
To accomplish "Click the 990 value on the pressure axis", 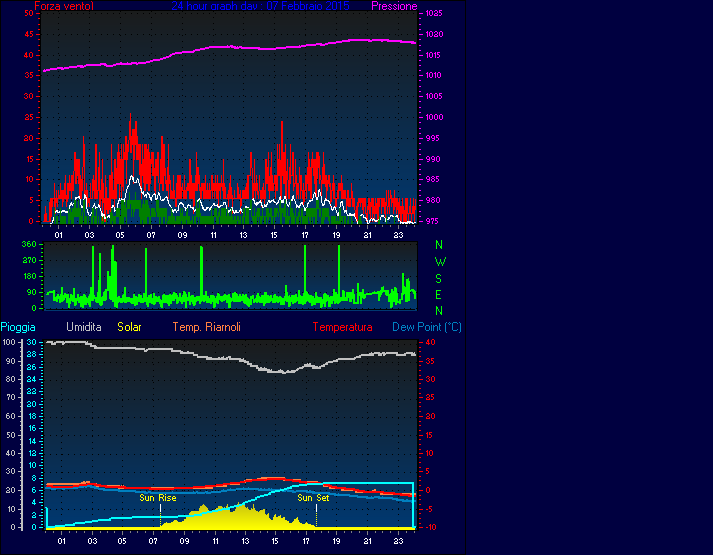I will [x=432, y=159].
